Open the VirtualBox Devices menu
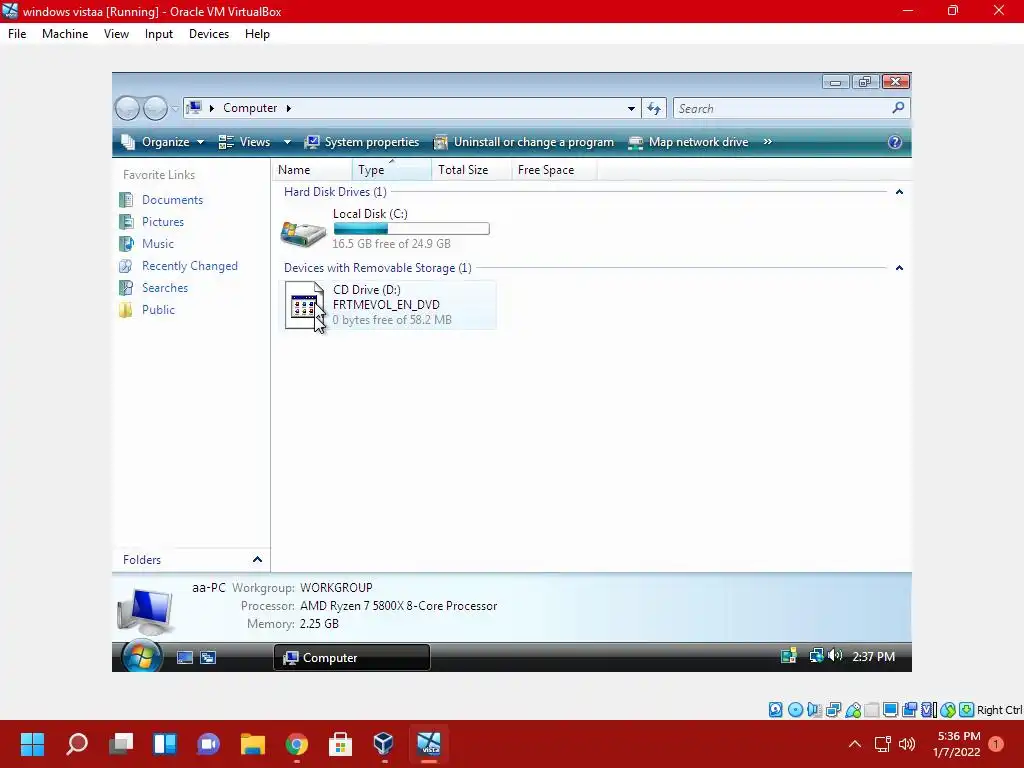The width and height of the screenshot is (1024, 768). pos(209,34)
